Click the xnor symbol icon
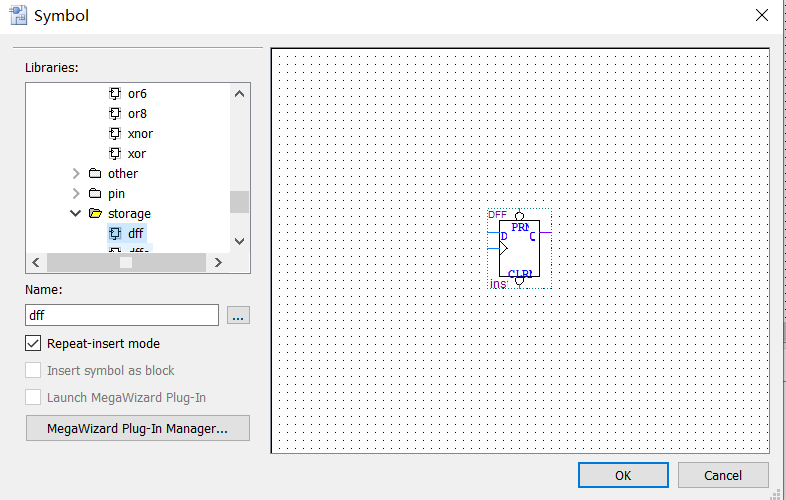The image size is (786, 500). [x=115, y=133]
